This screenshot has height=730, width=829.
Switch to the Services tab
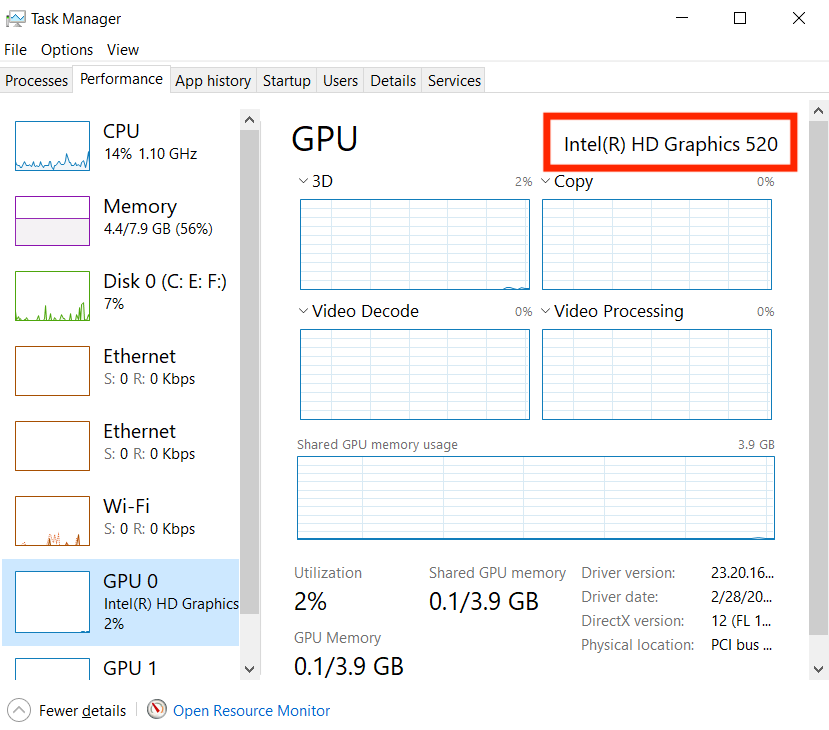click(454, 80)
